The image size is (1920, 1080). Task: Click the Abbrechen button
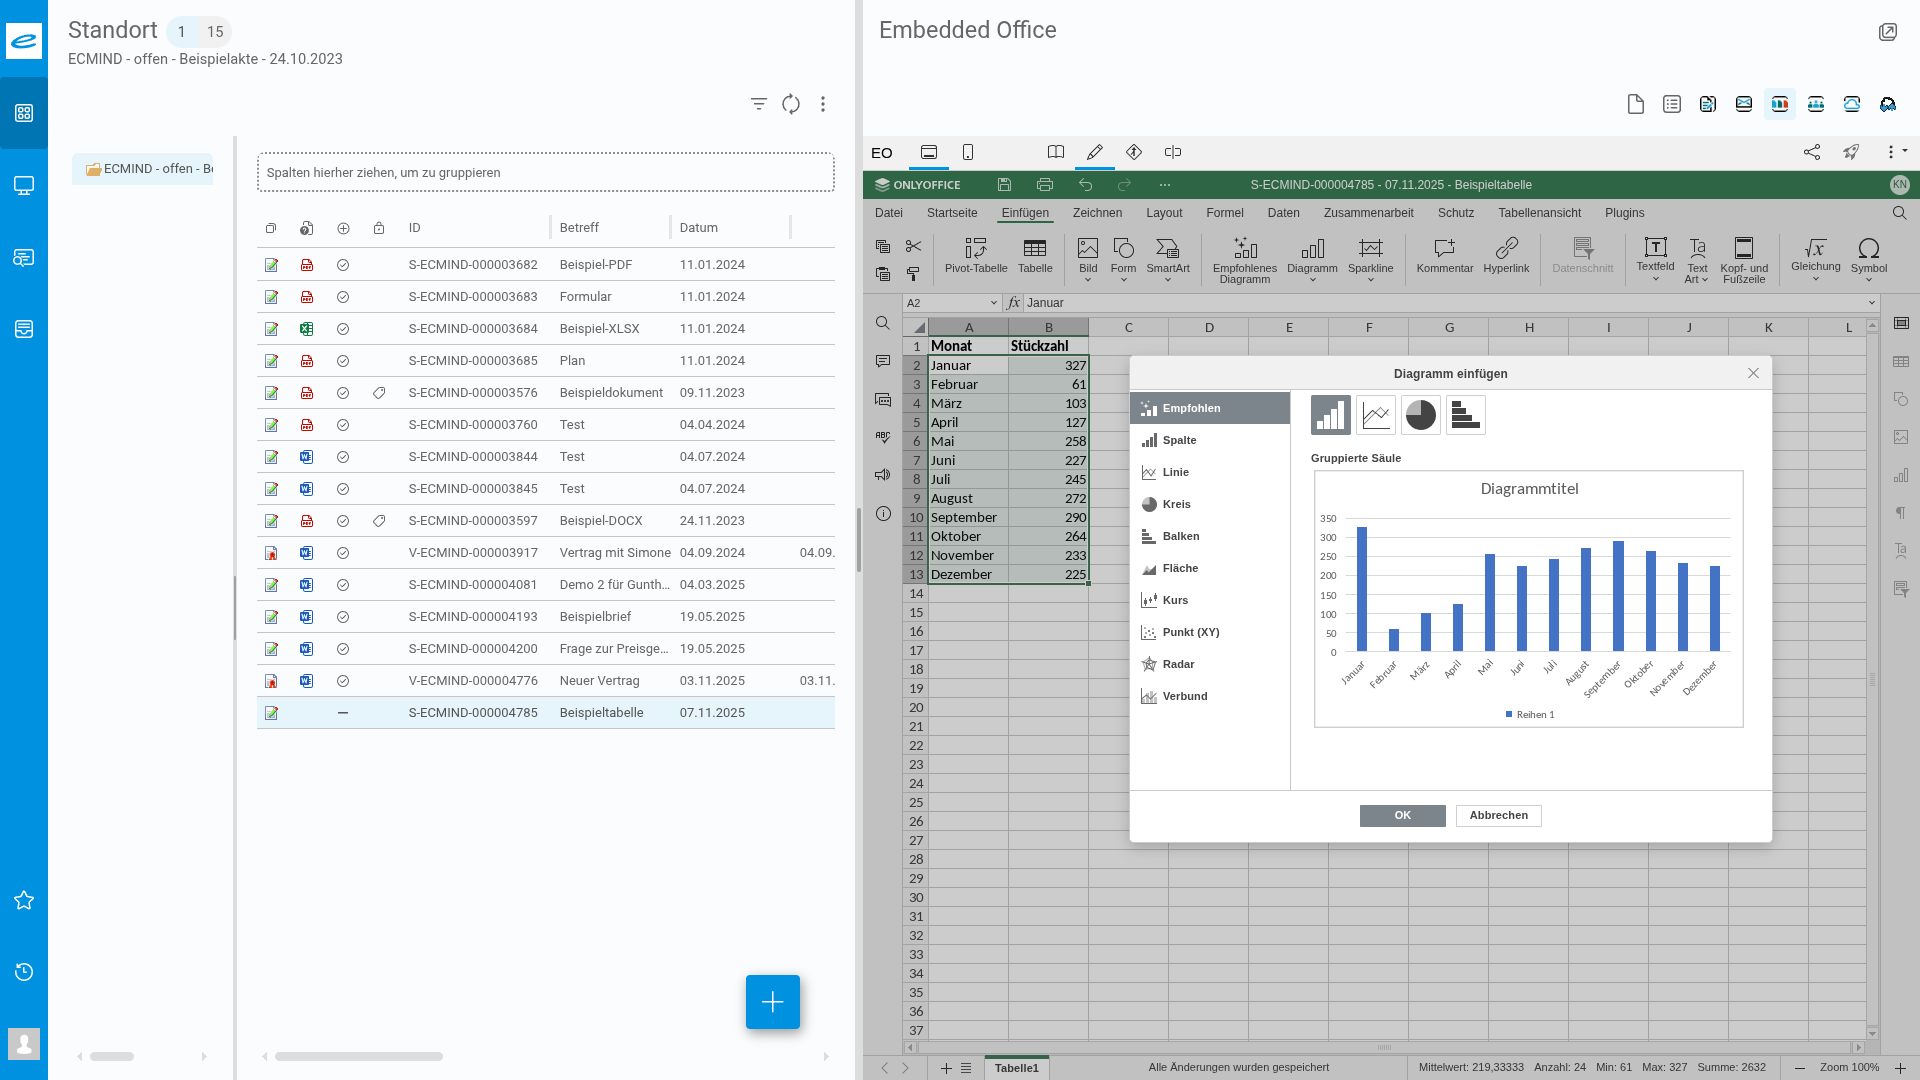tap(1498, 815)
